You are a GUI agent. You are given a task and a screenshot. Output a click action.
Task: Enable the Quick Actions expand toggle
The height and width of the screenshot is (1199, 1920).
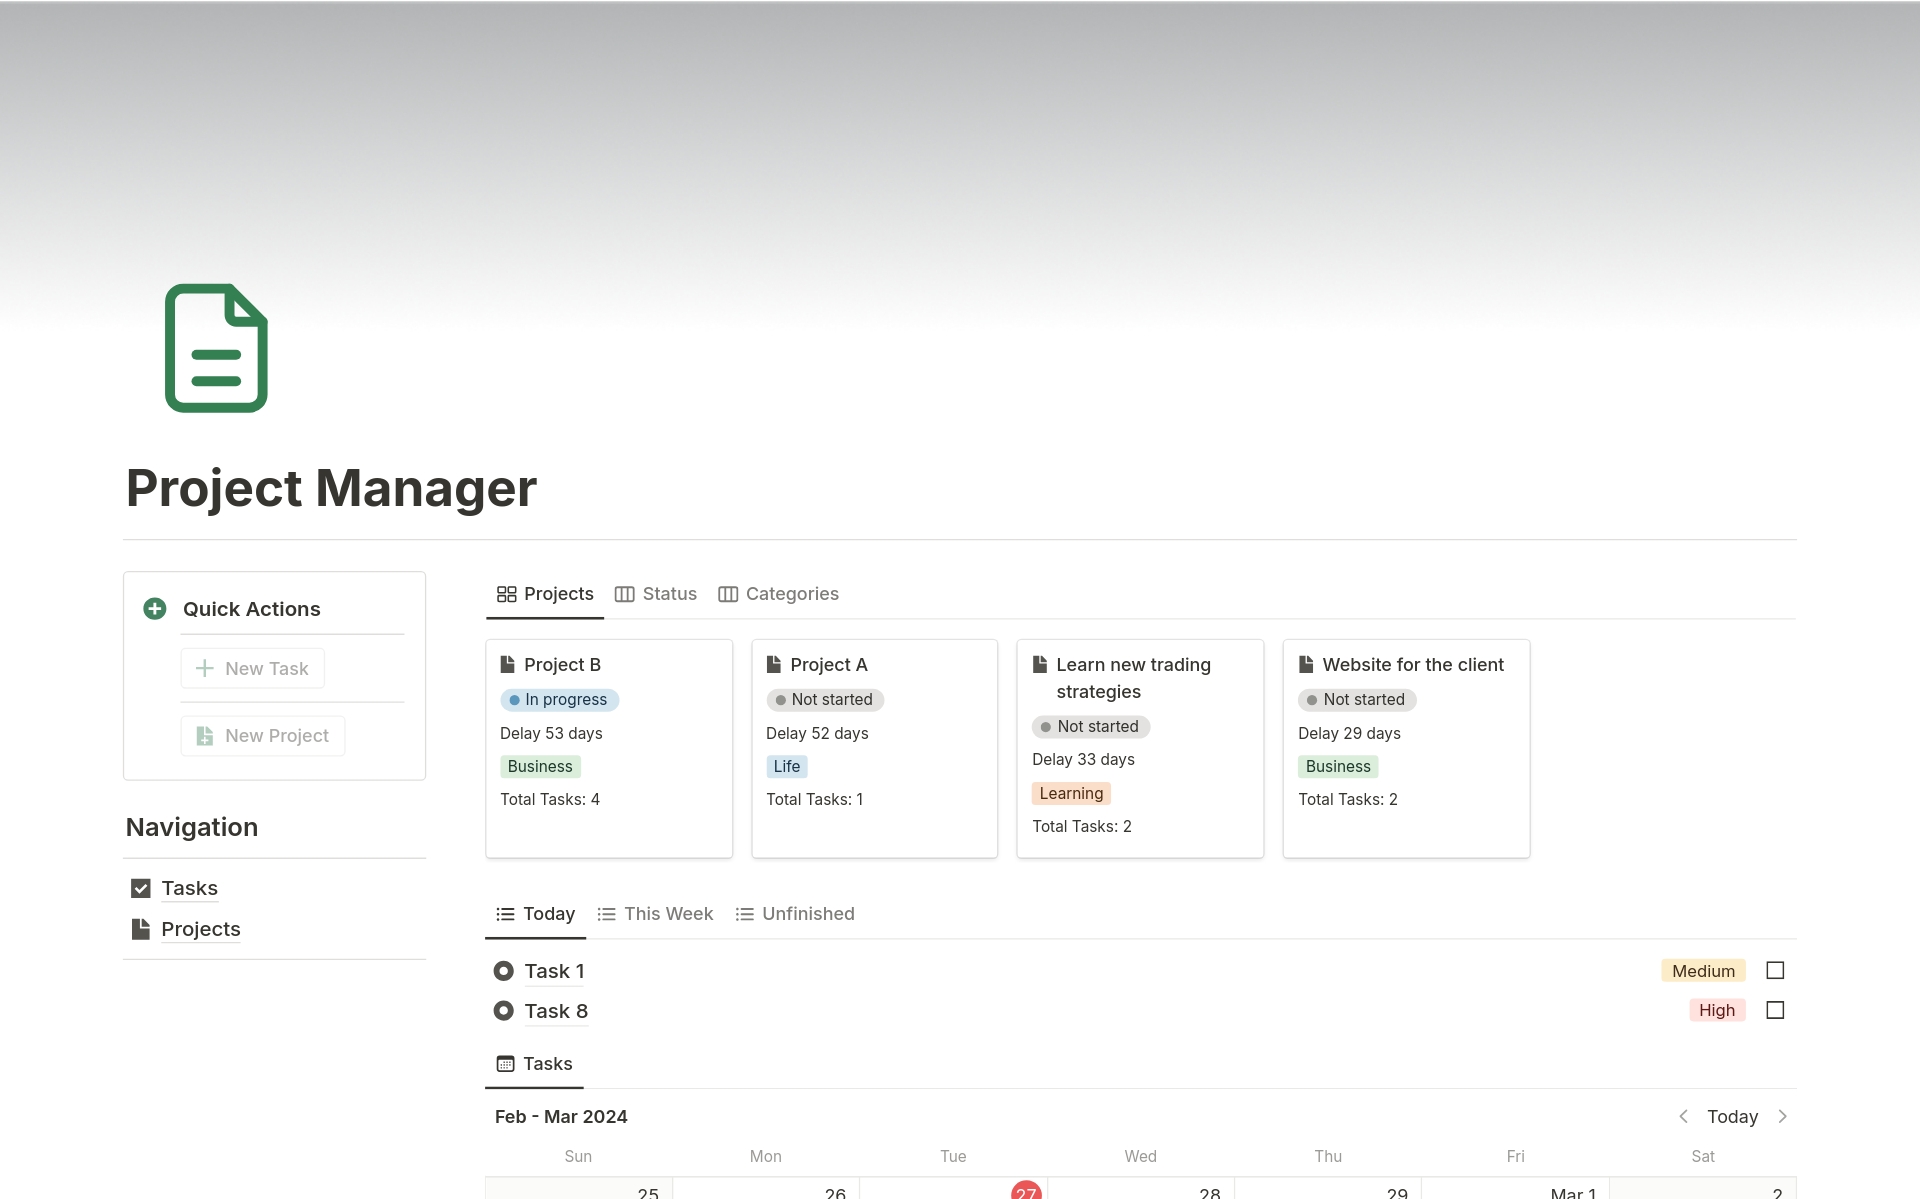(x=155, y=608)
